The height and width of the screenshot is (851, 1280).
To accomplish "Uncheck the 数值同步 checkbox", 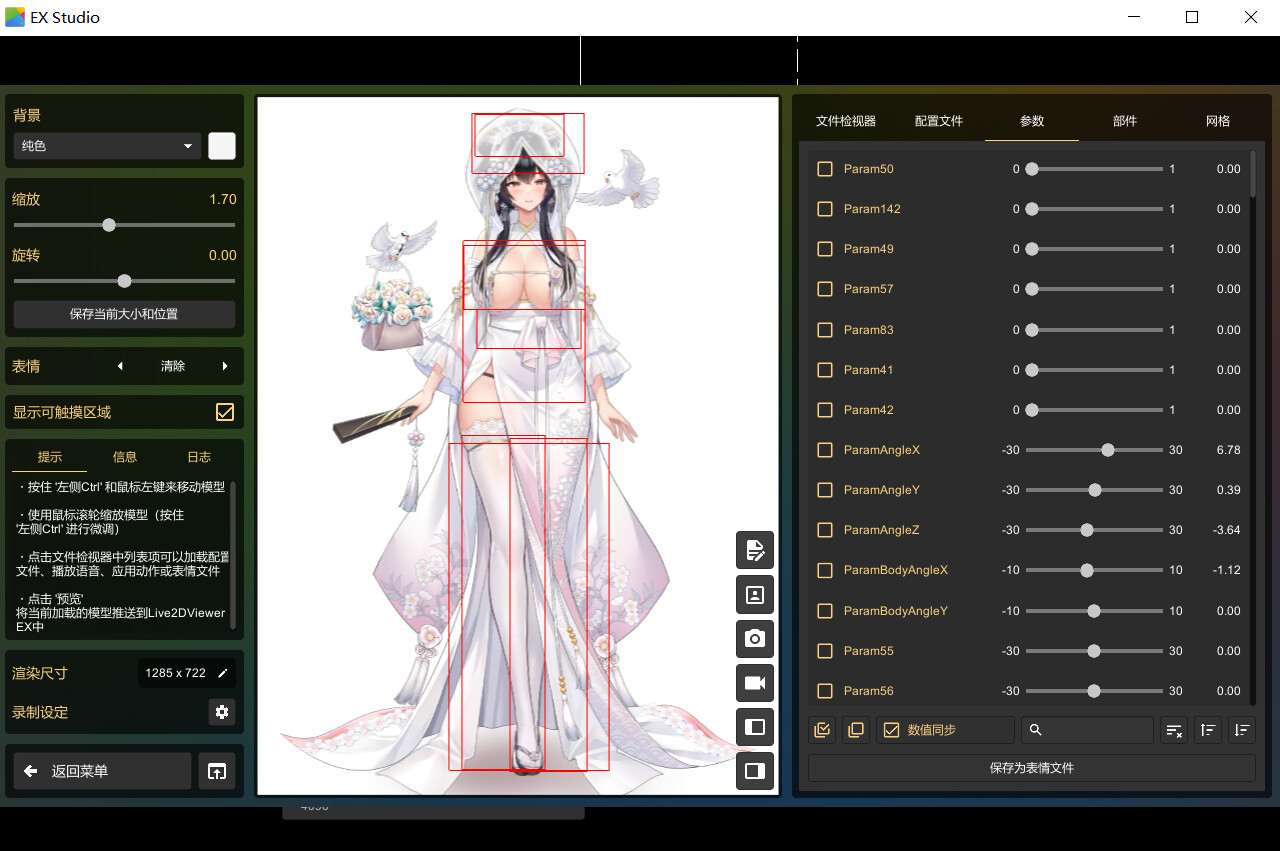I will coord(892,730).
